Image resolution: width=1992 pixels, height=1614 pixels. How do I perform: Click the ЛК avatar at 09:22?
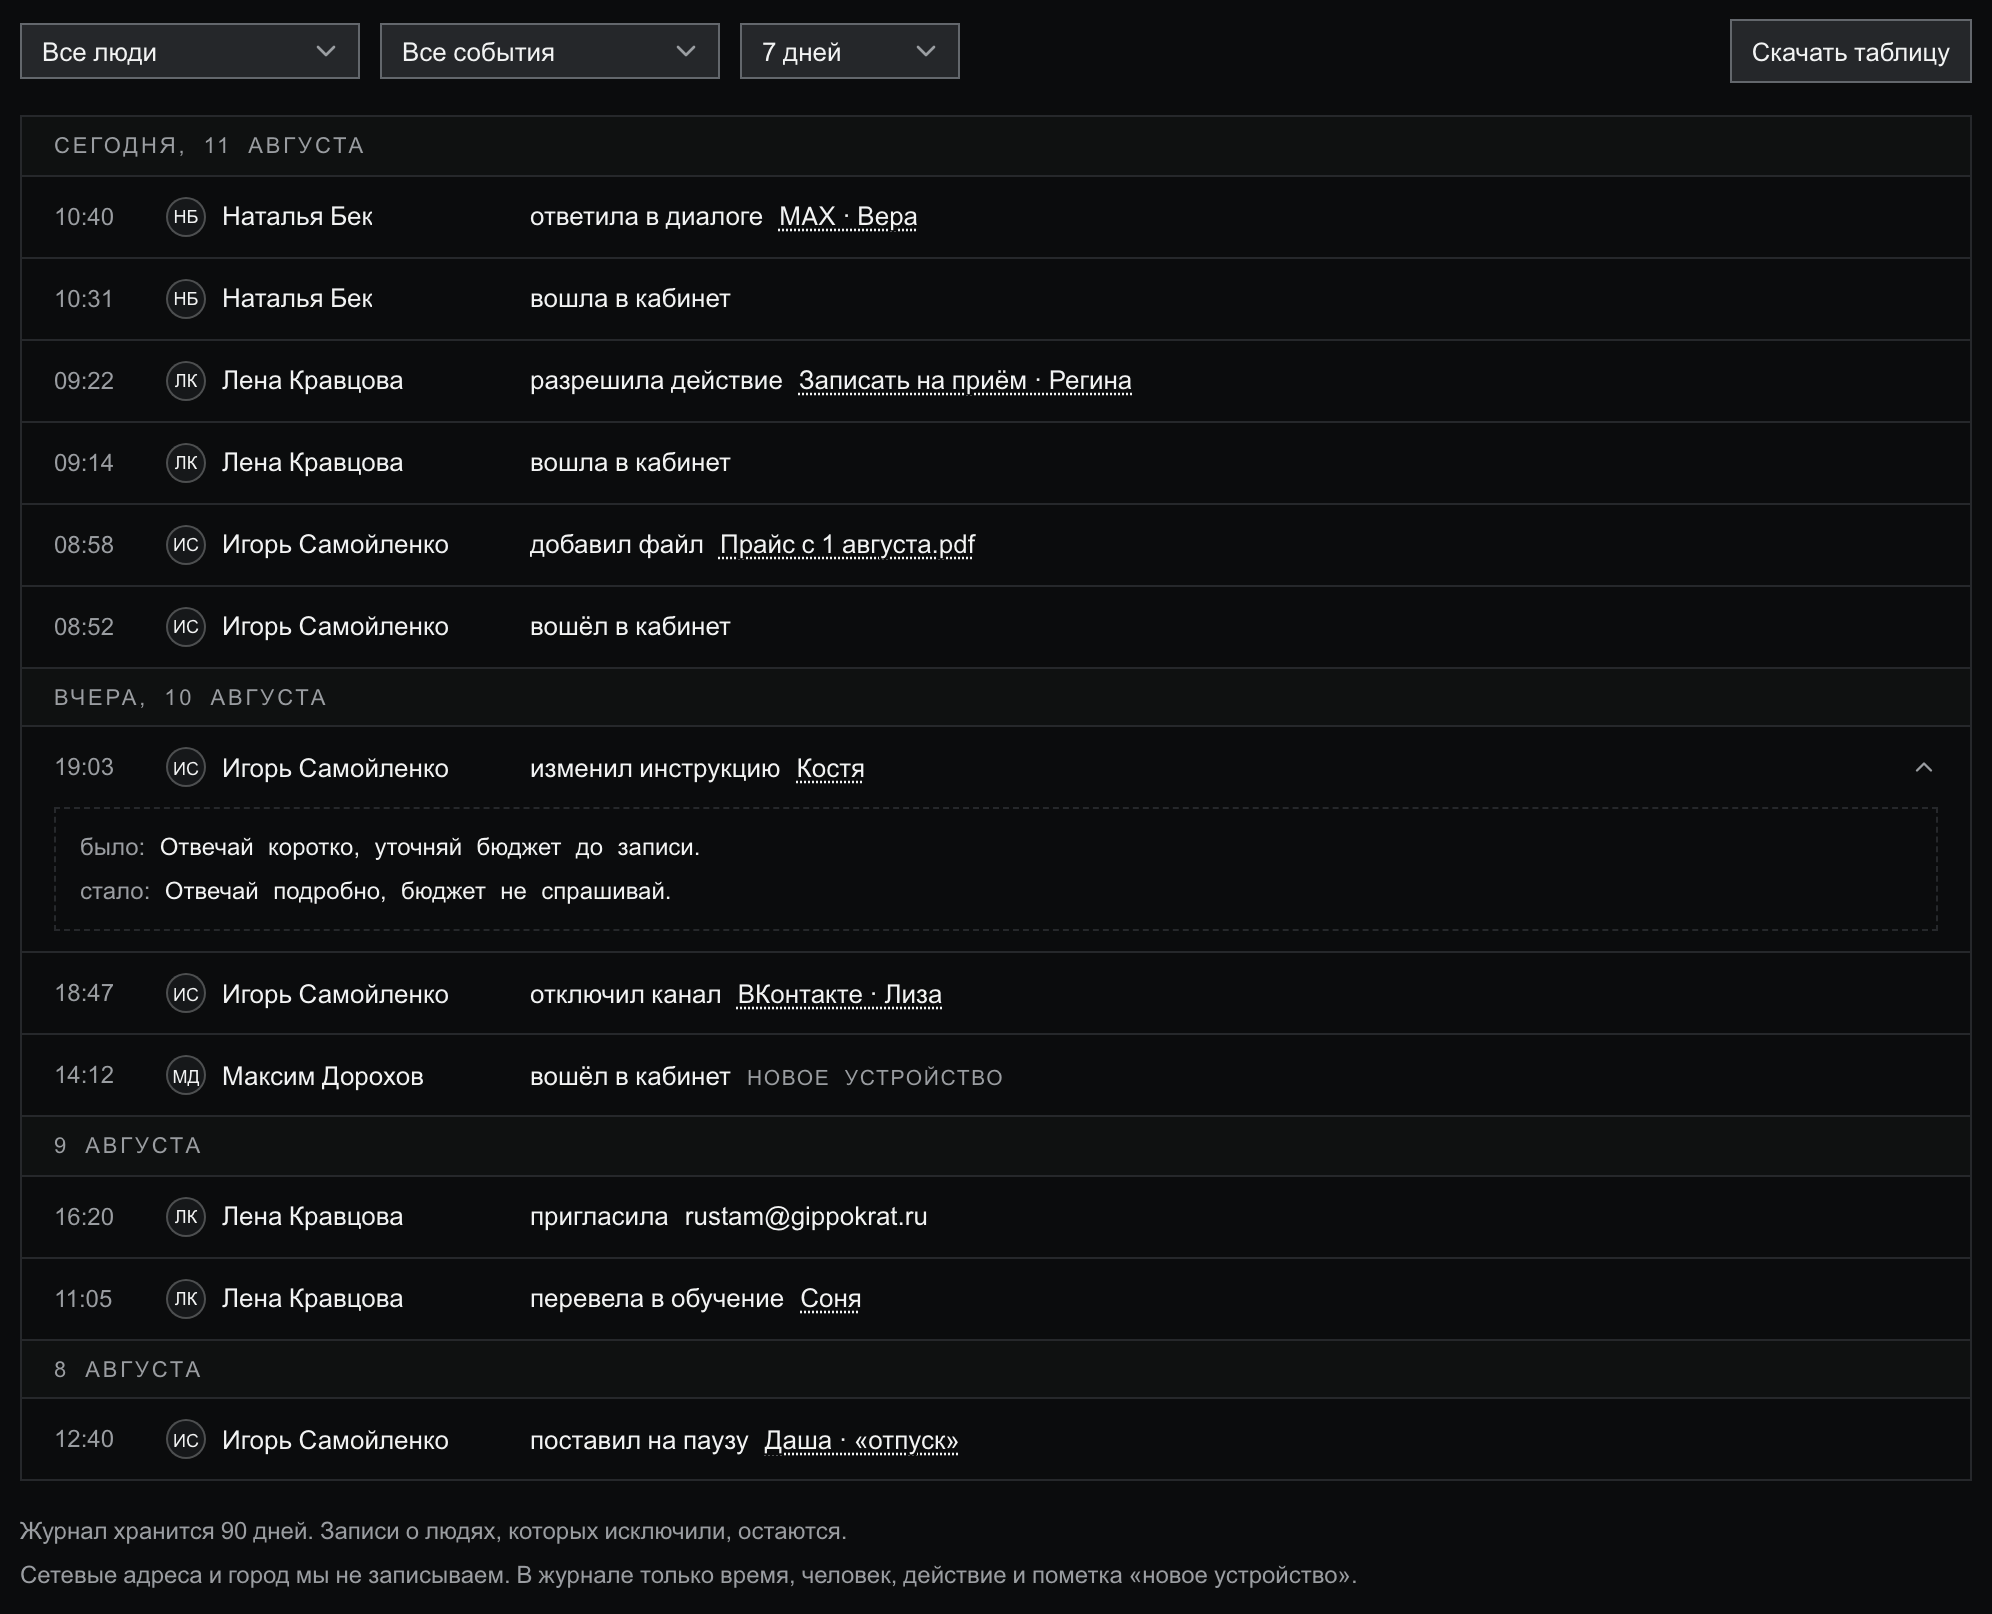[186, 381]
